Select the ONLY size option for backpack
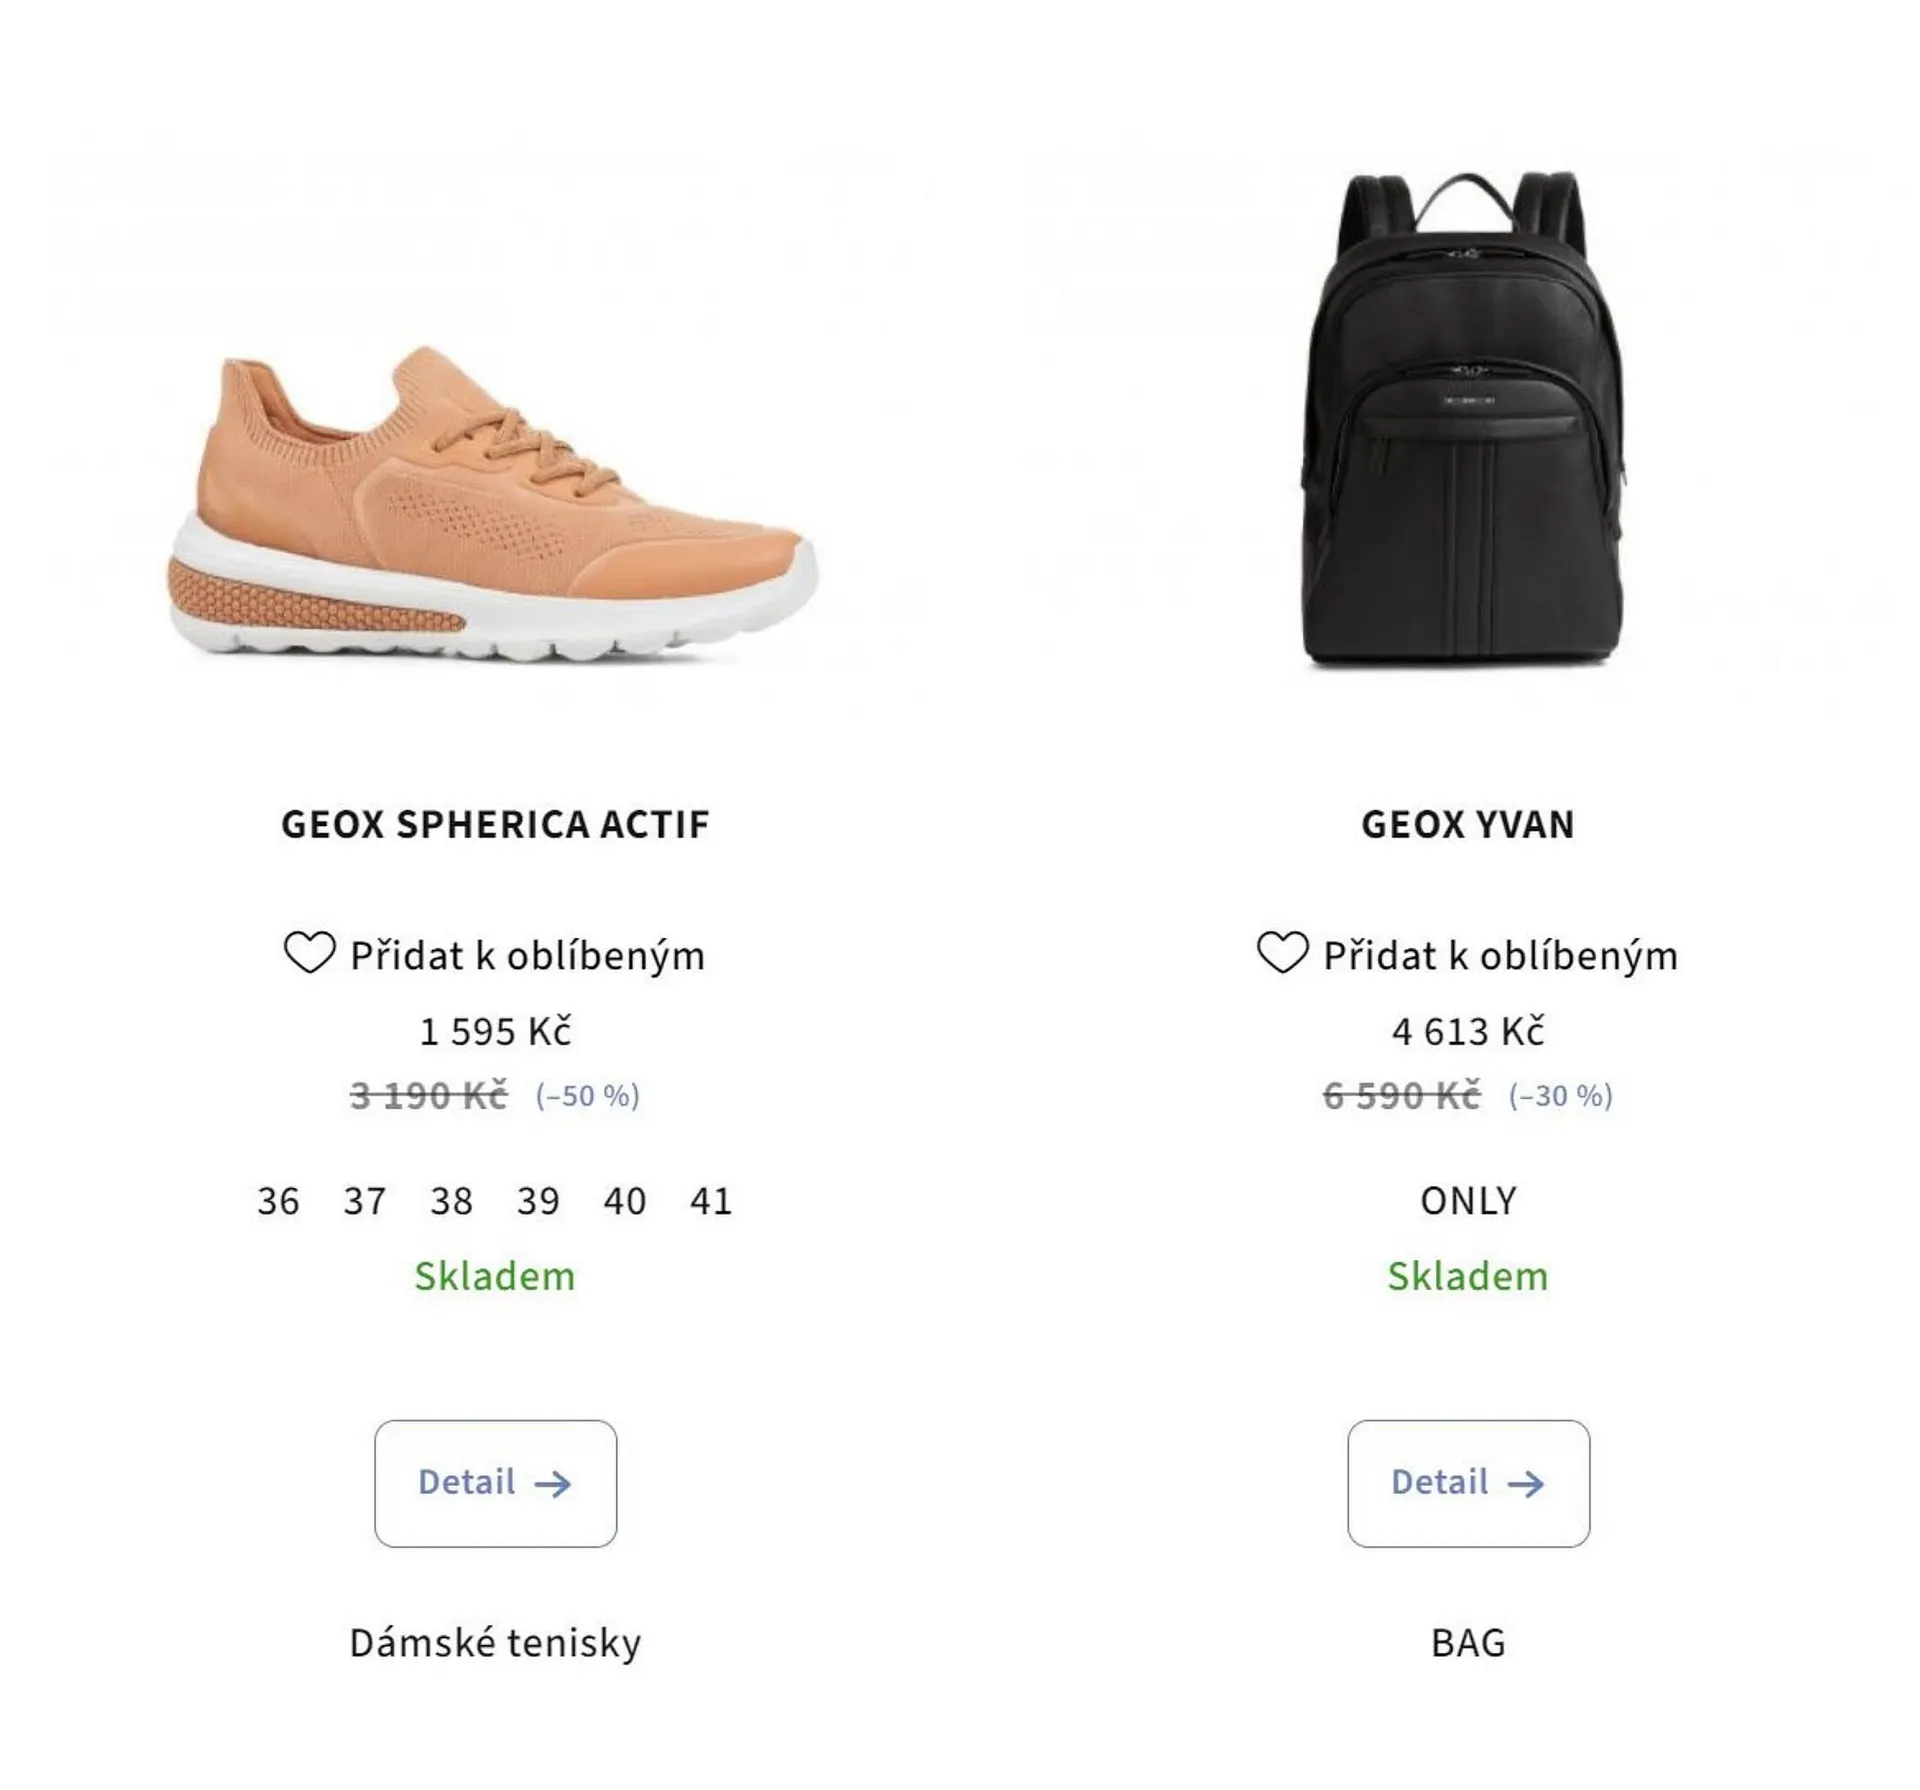The height and width of the screenshot is (1790, 1920). 1468,1201
